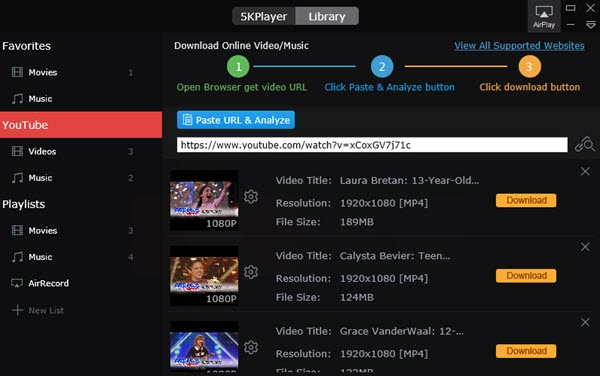Click the step 2 blue circle
Image resolution: width=600 pixels, height=376 pixels.
(382, 67)
